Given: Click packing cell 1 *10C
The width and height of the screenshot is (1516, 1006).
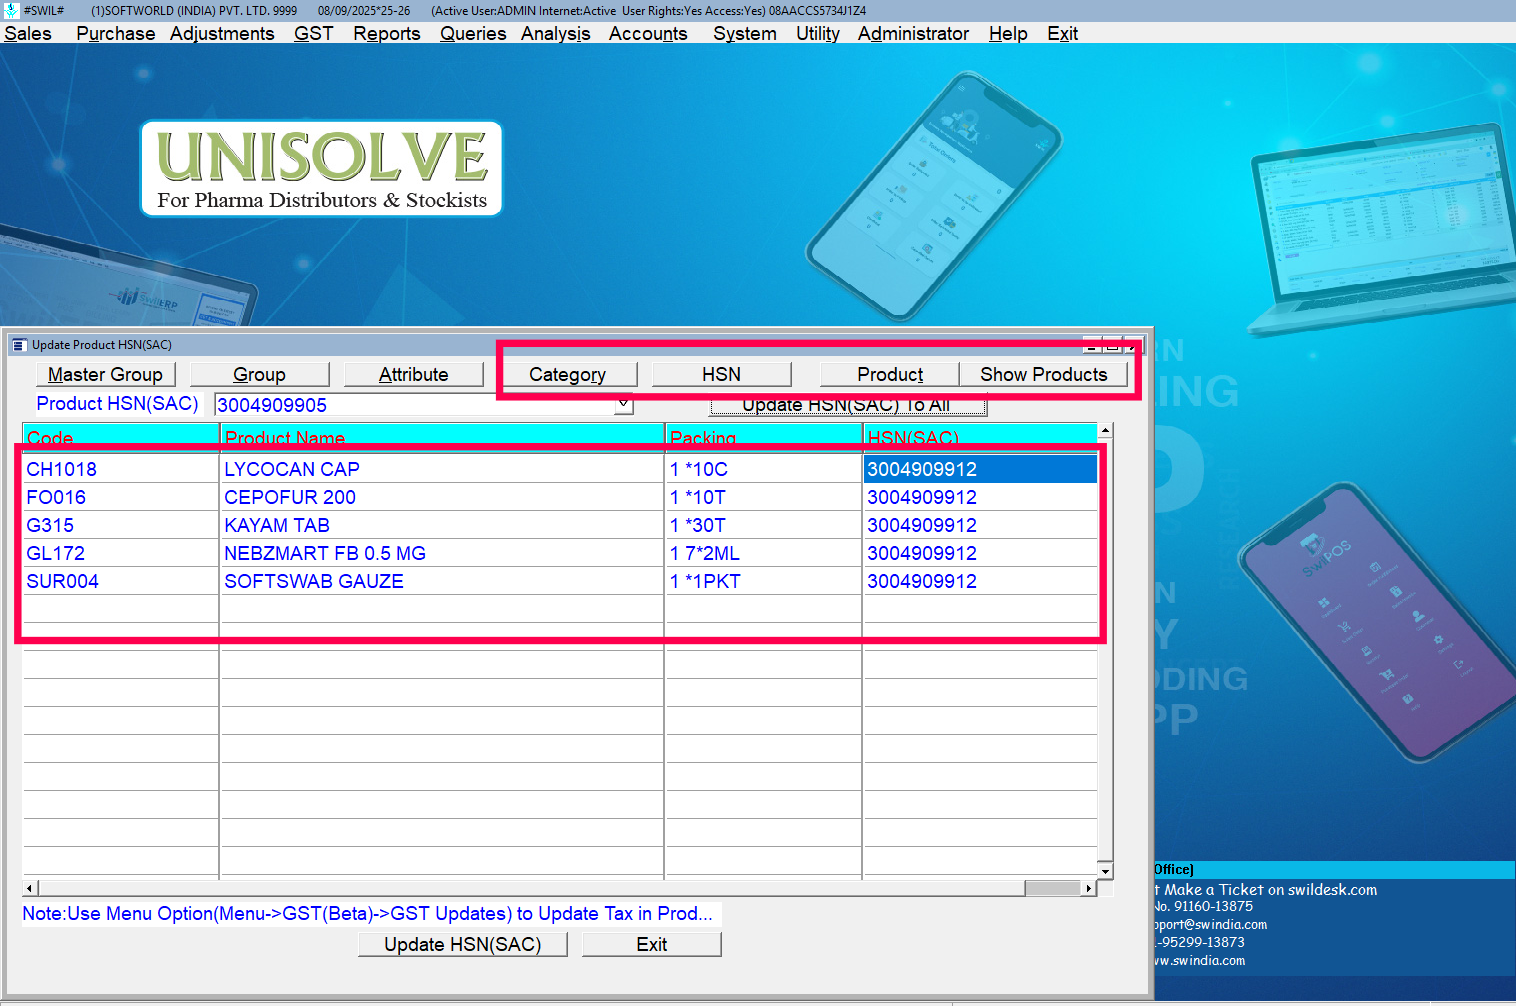Looking at the screenshot, I should [x=763, y=469].
